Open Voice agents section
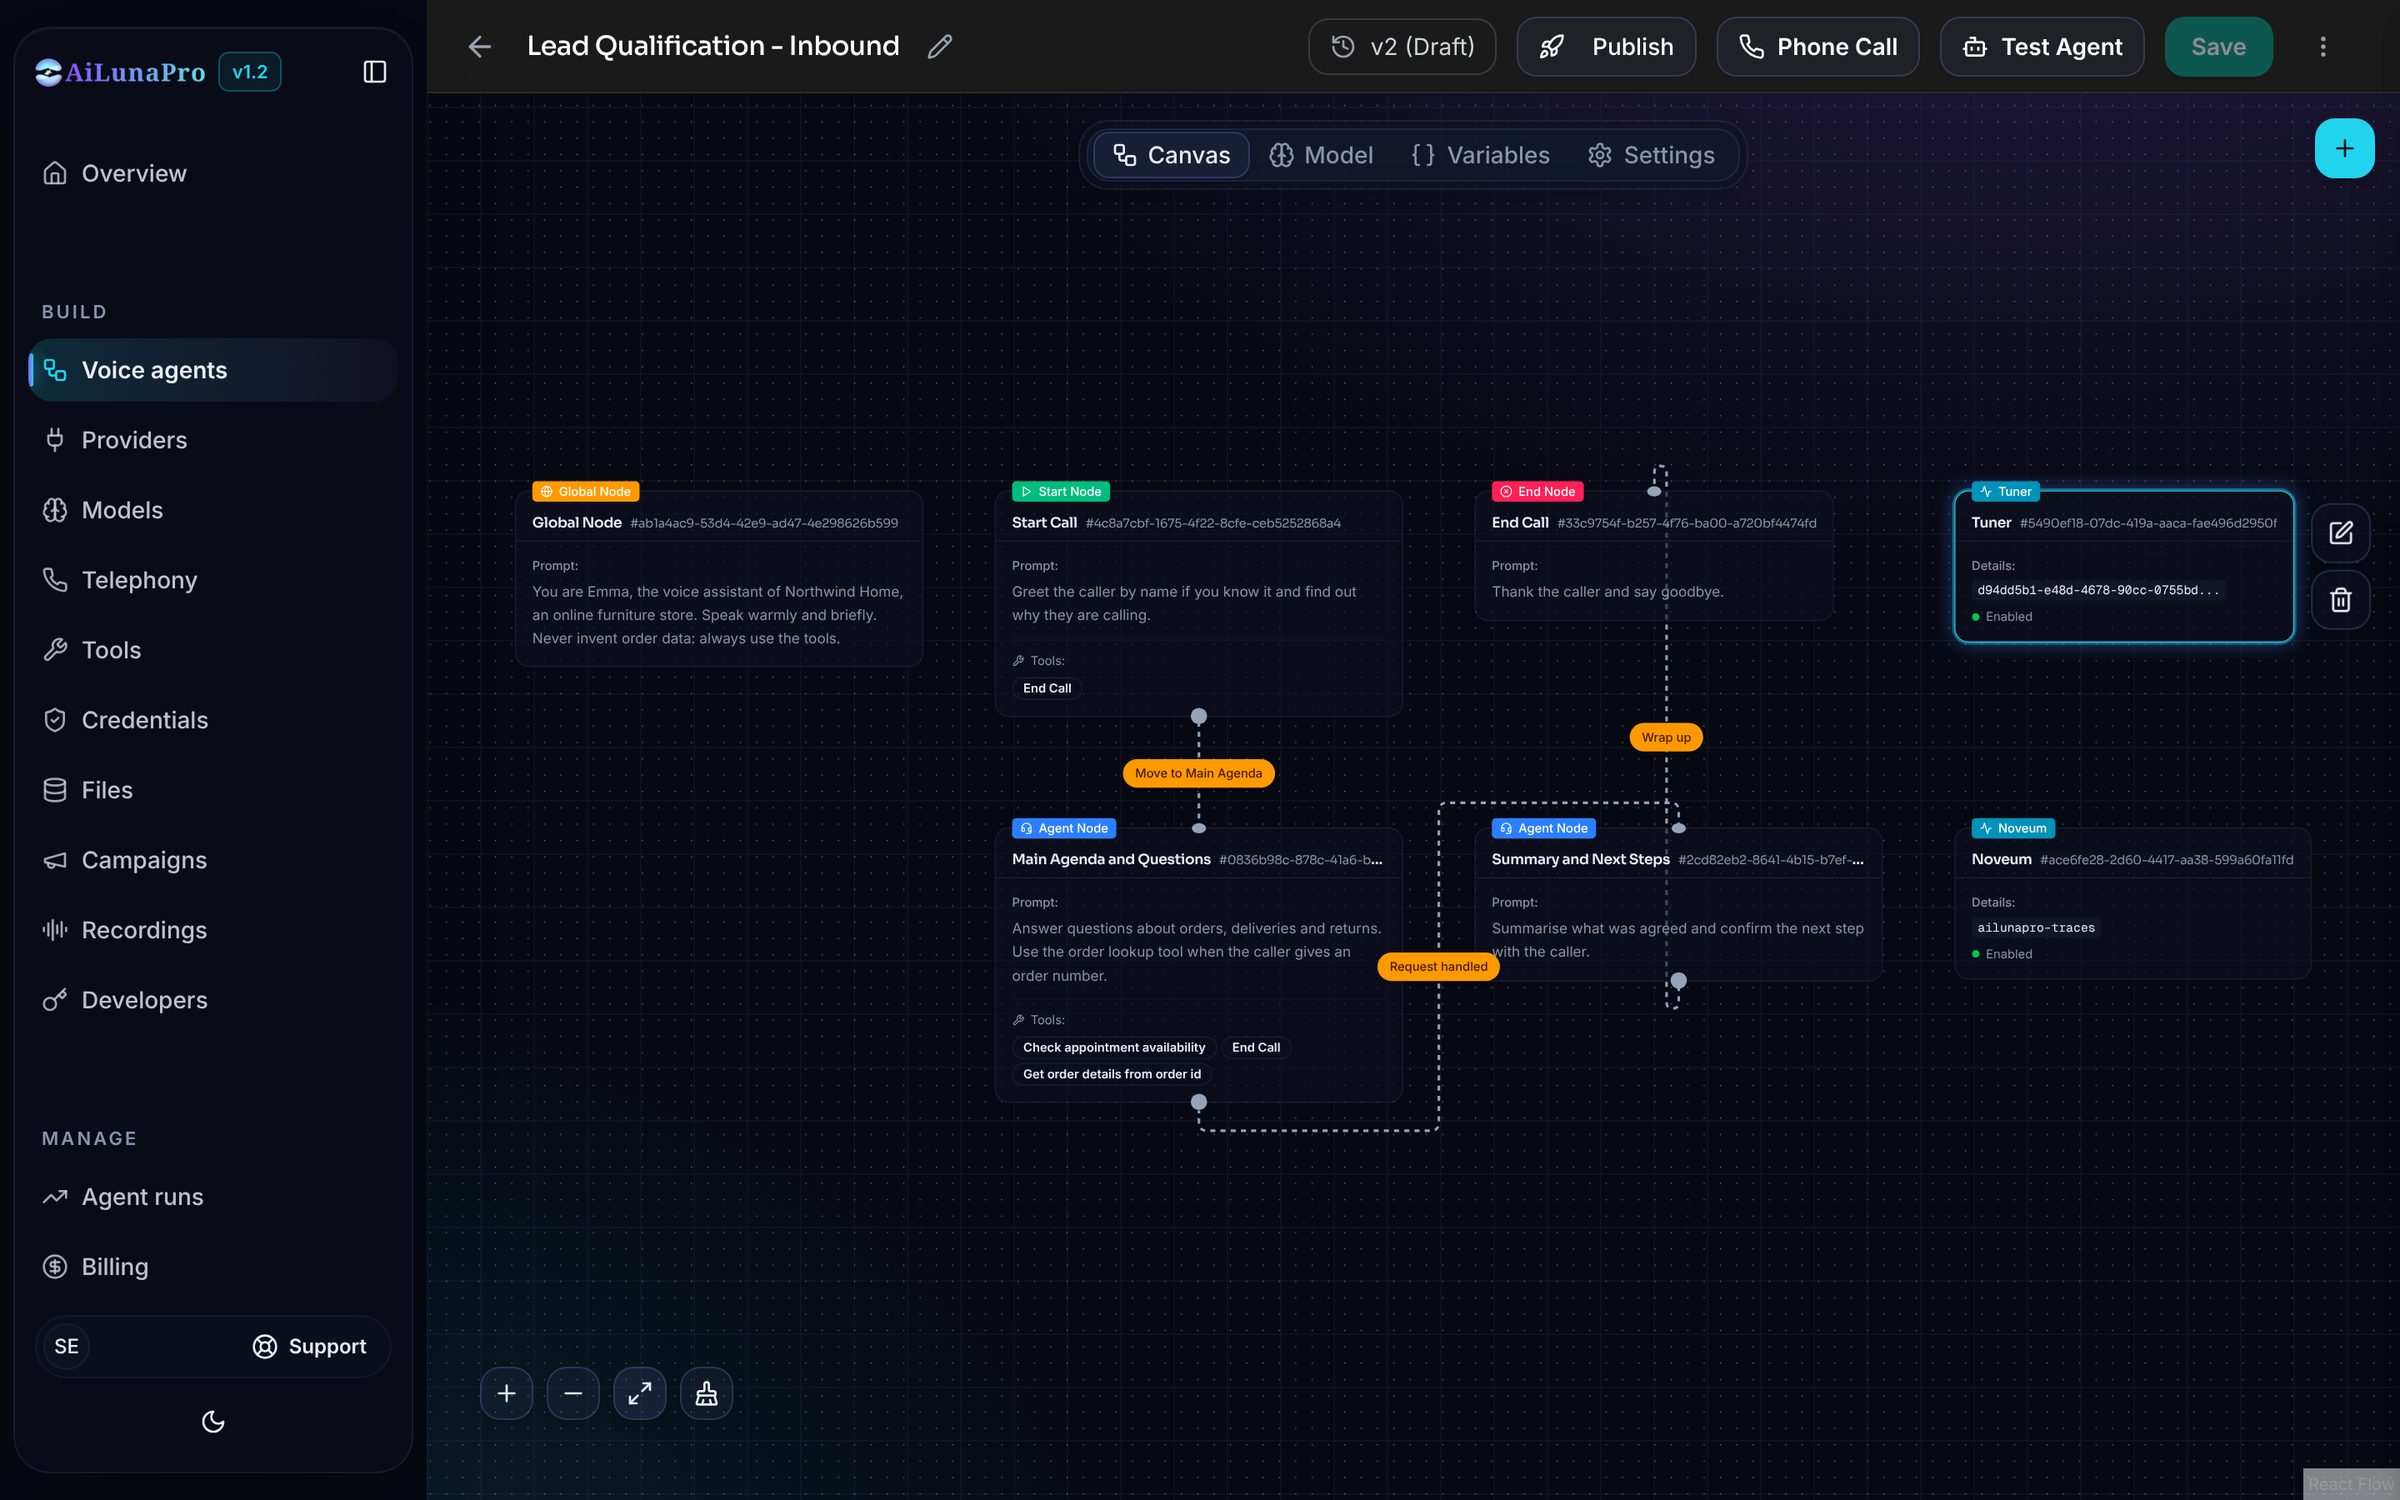Image resolution: width=2400 pixels, height=1500 pixels. tap(213, 370)
